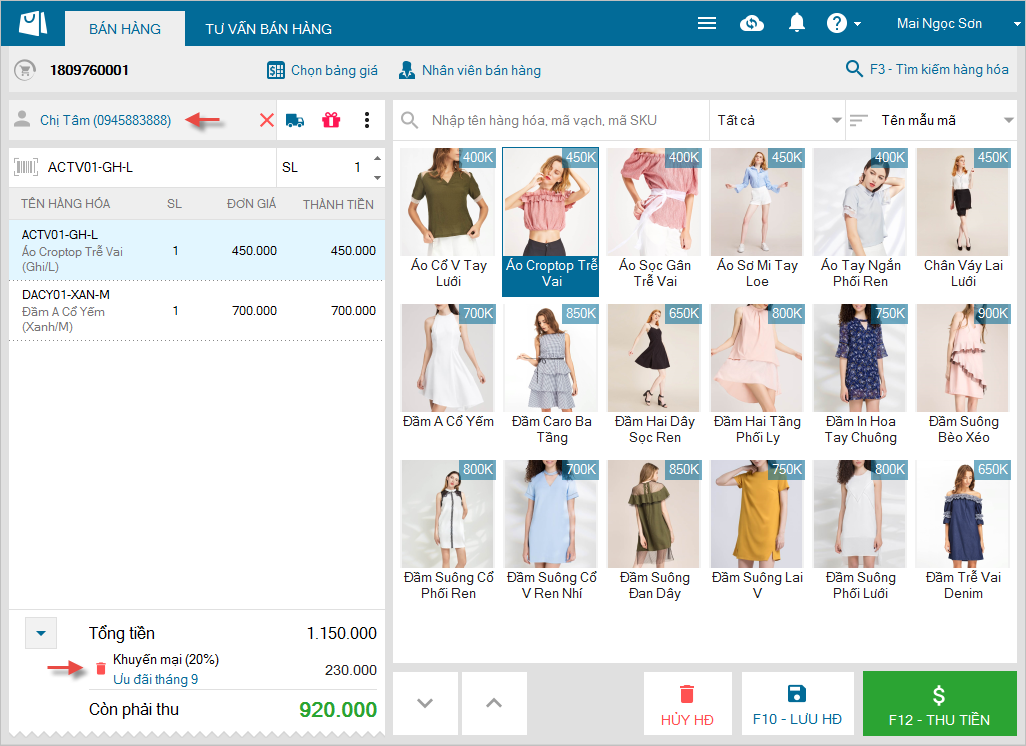The height and width of the screenshot is (746, 1026).
Task: Open the notifications bell
Action: [x=797, y=23]
